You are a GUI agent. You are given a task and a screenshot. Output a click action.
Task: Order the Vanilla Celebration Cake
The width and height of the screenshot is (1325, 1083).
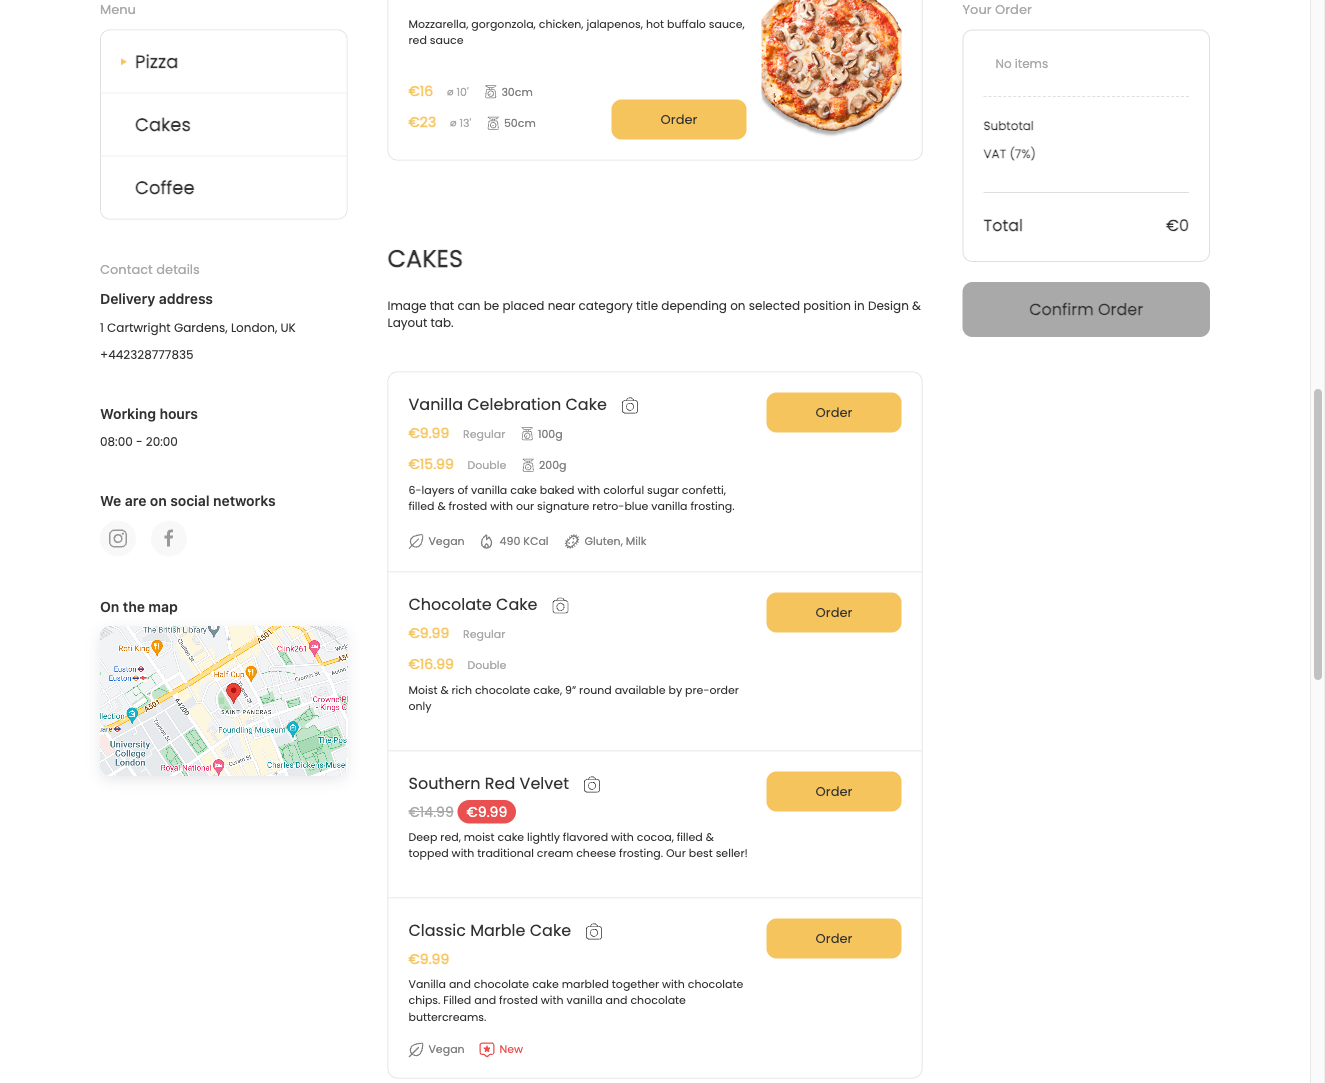[x=833, y=412]
